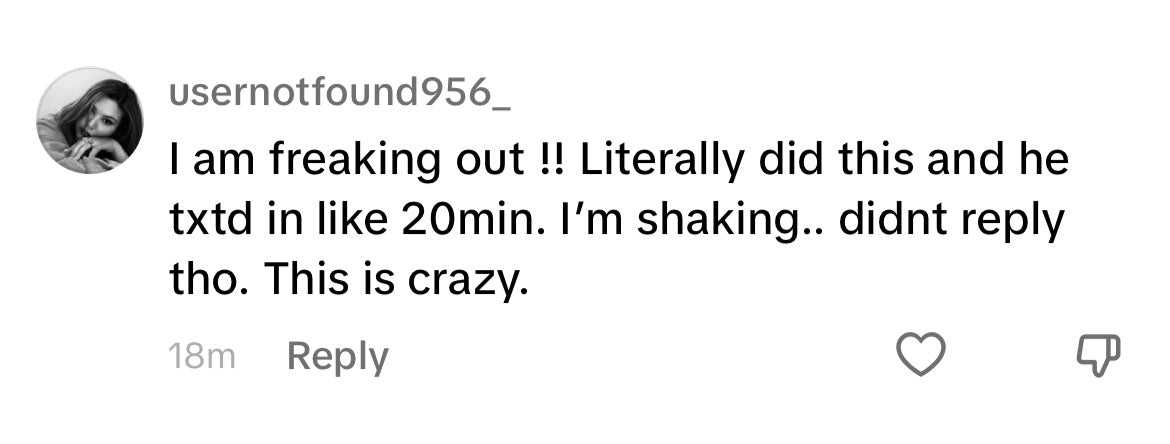Image resolution: width=1170 pixels, height=444 pixels.
Task: Click the sentence "This is crazy."
Action: tap(395, 284)
